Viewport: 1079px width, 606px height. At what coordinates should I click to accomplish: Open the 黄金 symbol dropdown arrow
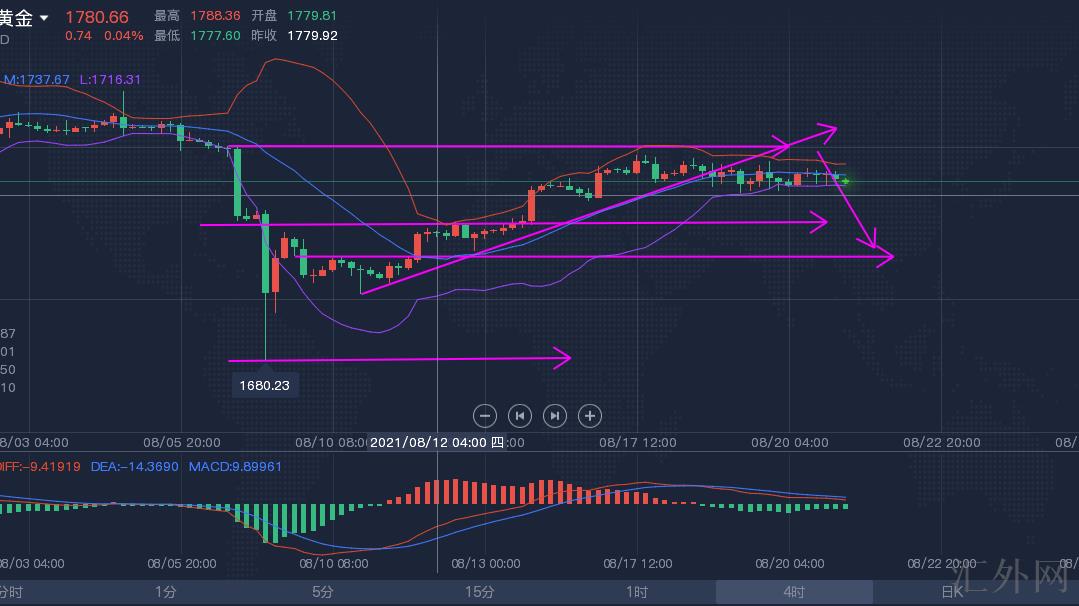click(44, 18)
